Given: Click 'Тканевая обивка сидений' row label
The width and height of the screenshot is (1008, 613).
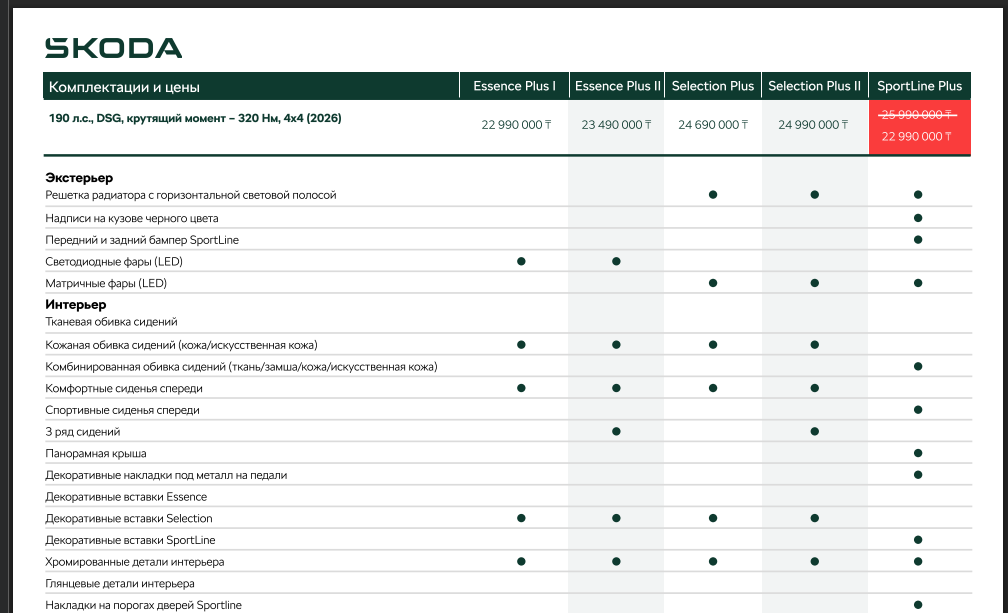Looking at the screenshot, I should pos(111,322).
